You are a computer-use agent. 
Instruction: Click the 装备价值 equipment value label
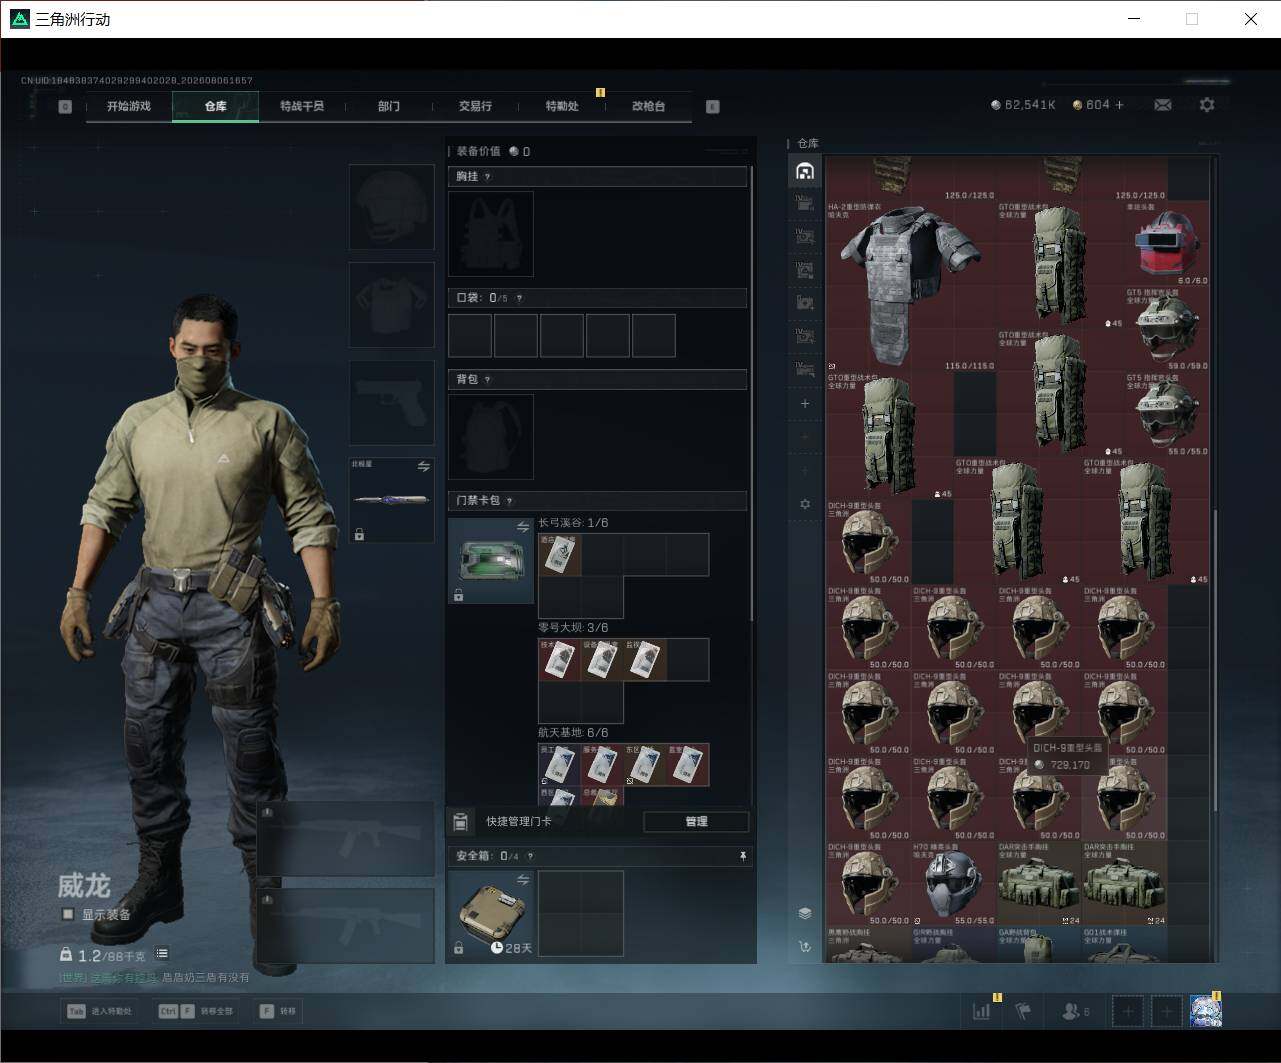[x=479, y=152]
